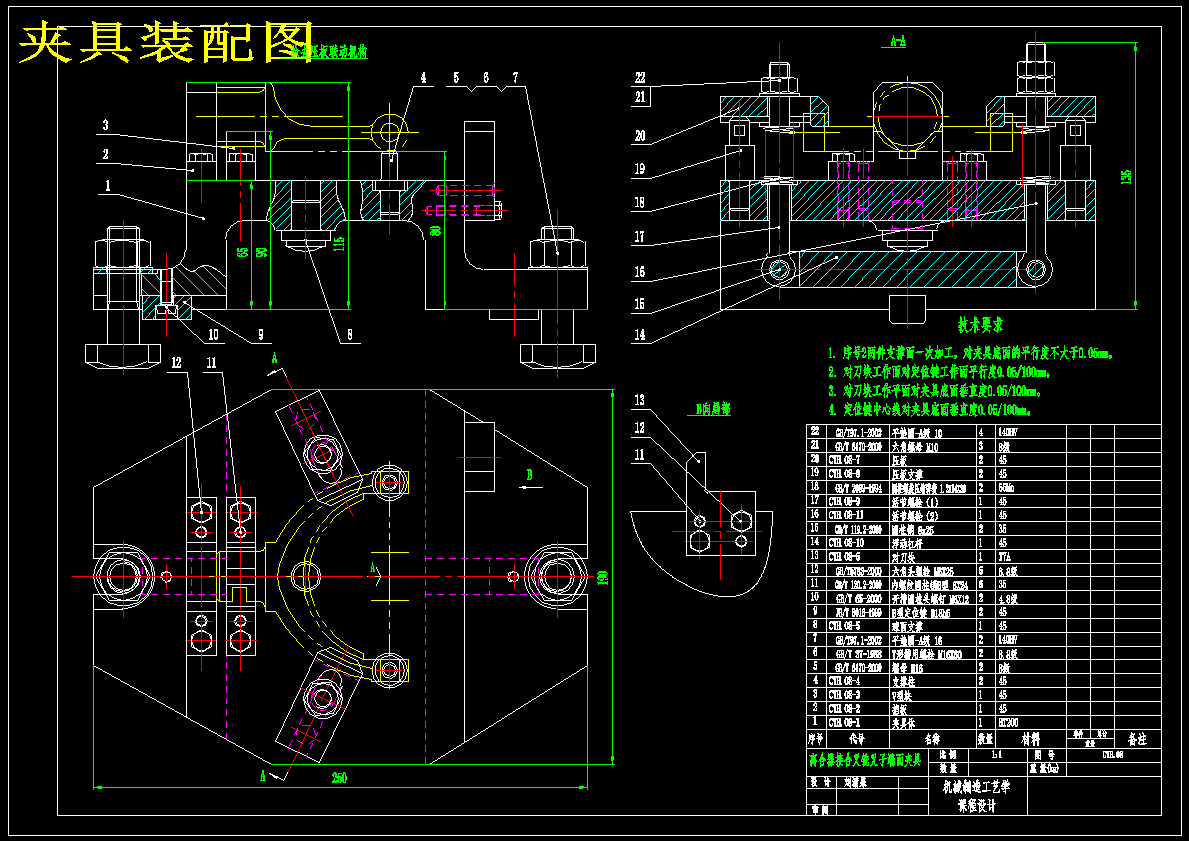Click part name 对刀块 in row 13
This screenshot has height=841, width=1189.
point(903,557)
